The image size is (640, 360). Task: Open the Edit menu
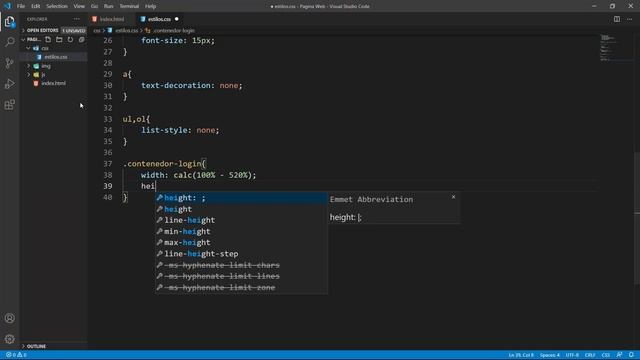36,6
